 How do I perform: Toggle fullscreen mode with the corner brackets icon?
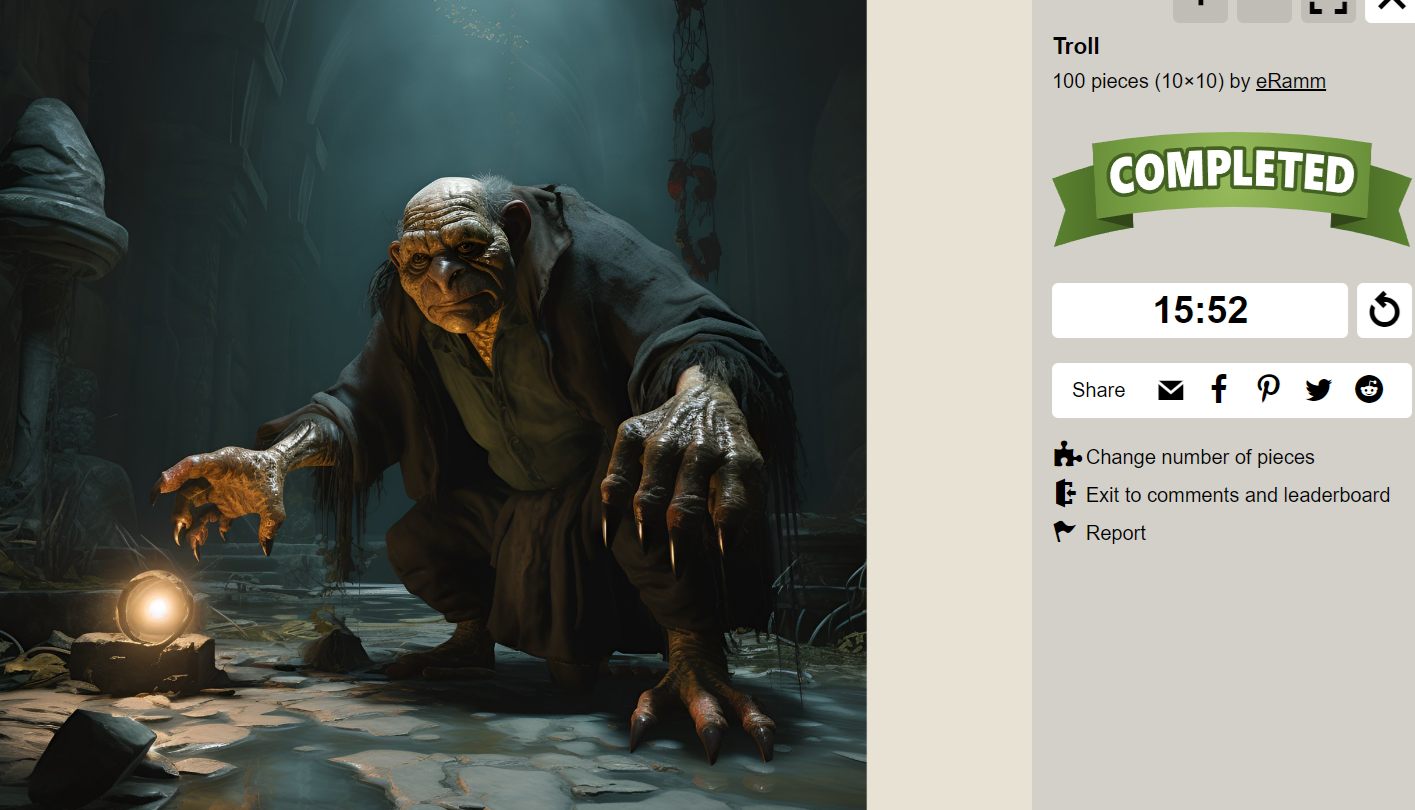[1328, 8]
